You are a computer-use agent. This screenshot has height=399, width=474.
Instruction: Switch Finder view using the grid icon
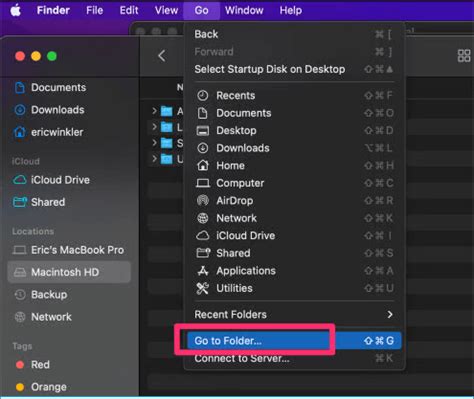(x=464, y=56)
